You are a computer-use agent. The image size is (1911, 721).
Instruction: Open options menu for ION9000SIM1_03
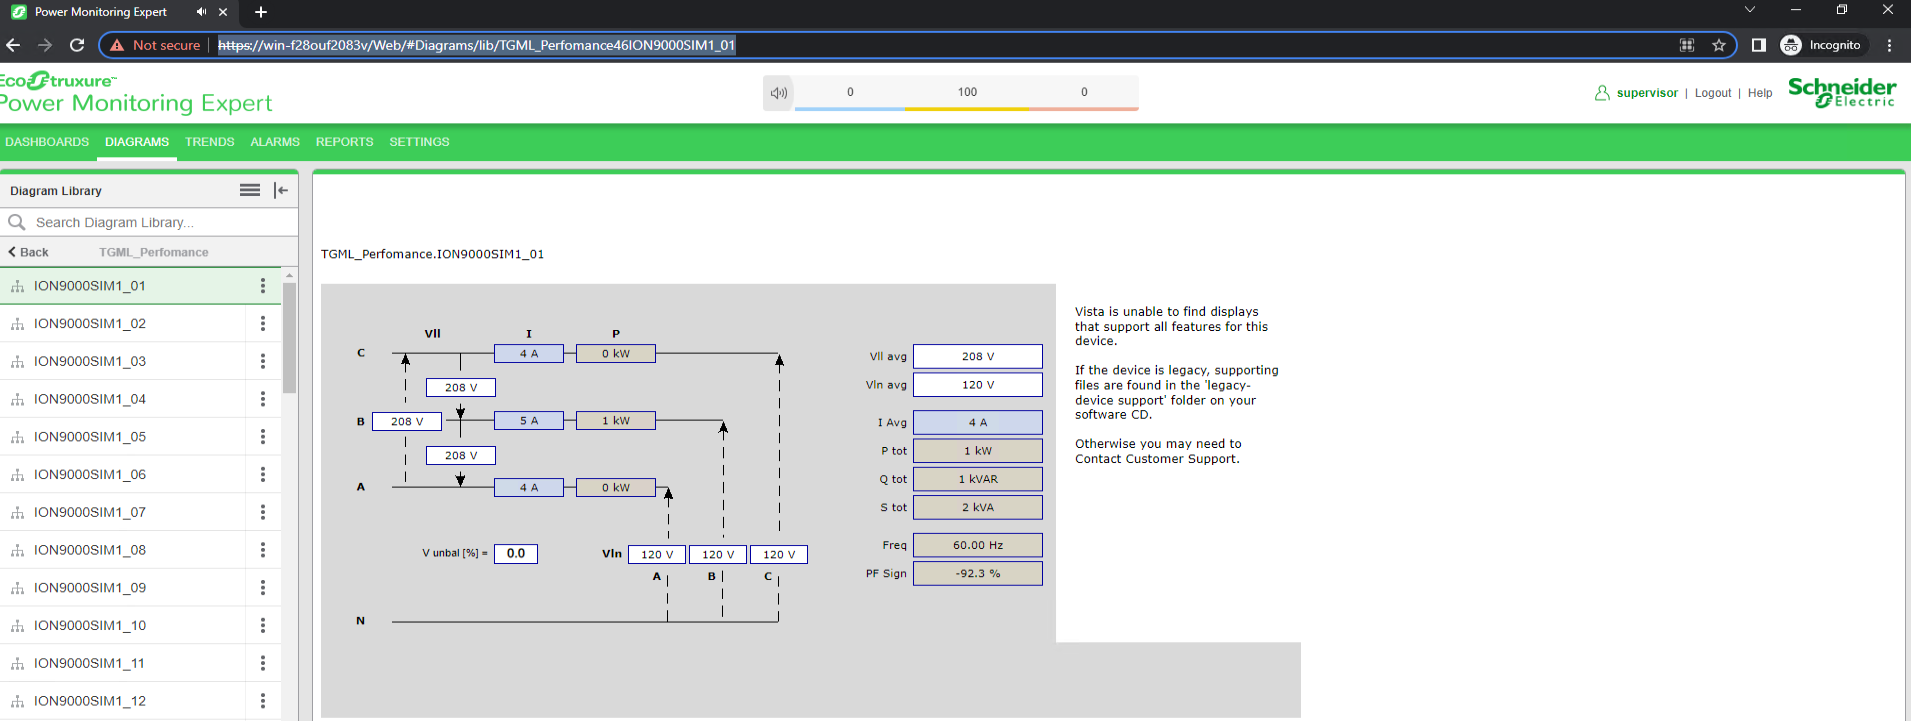coord(263,361)
